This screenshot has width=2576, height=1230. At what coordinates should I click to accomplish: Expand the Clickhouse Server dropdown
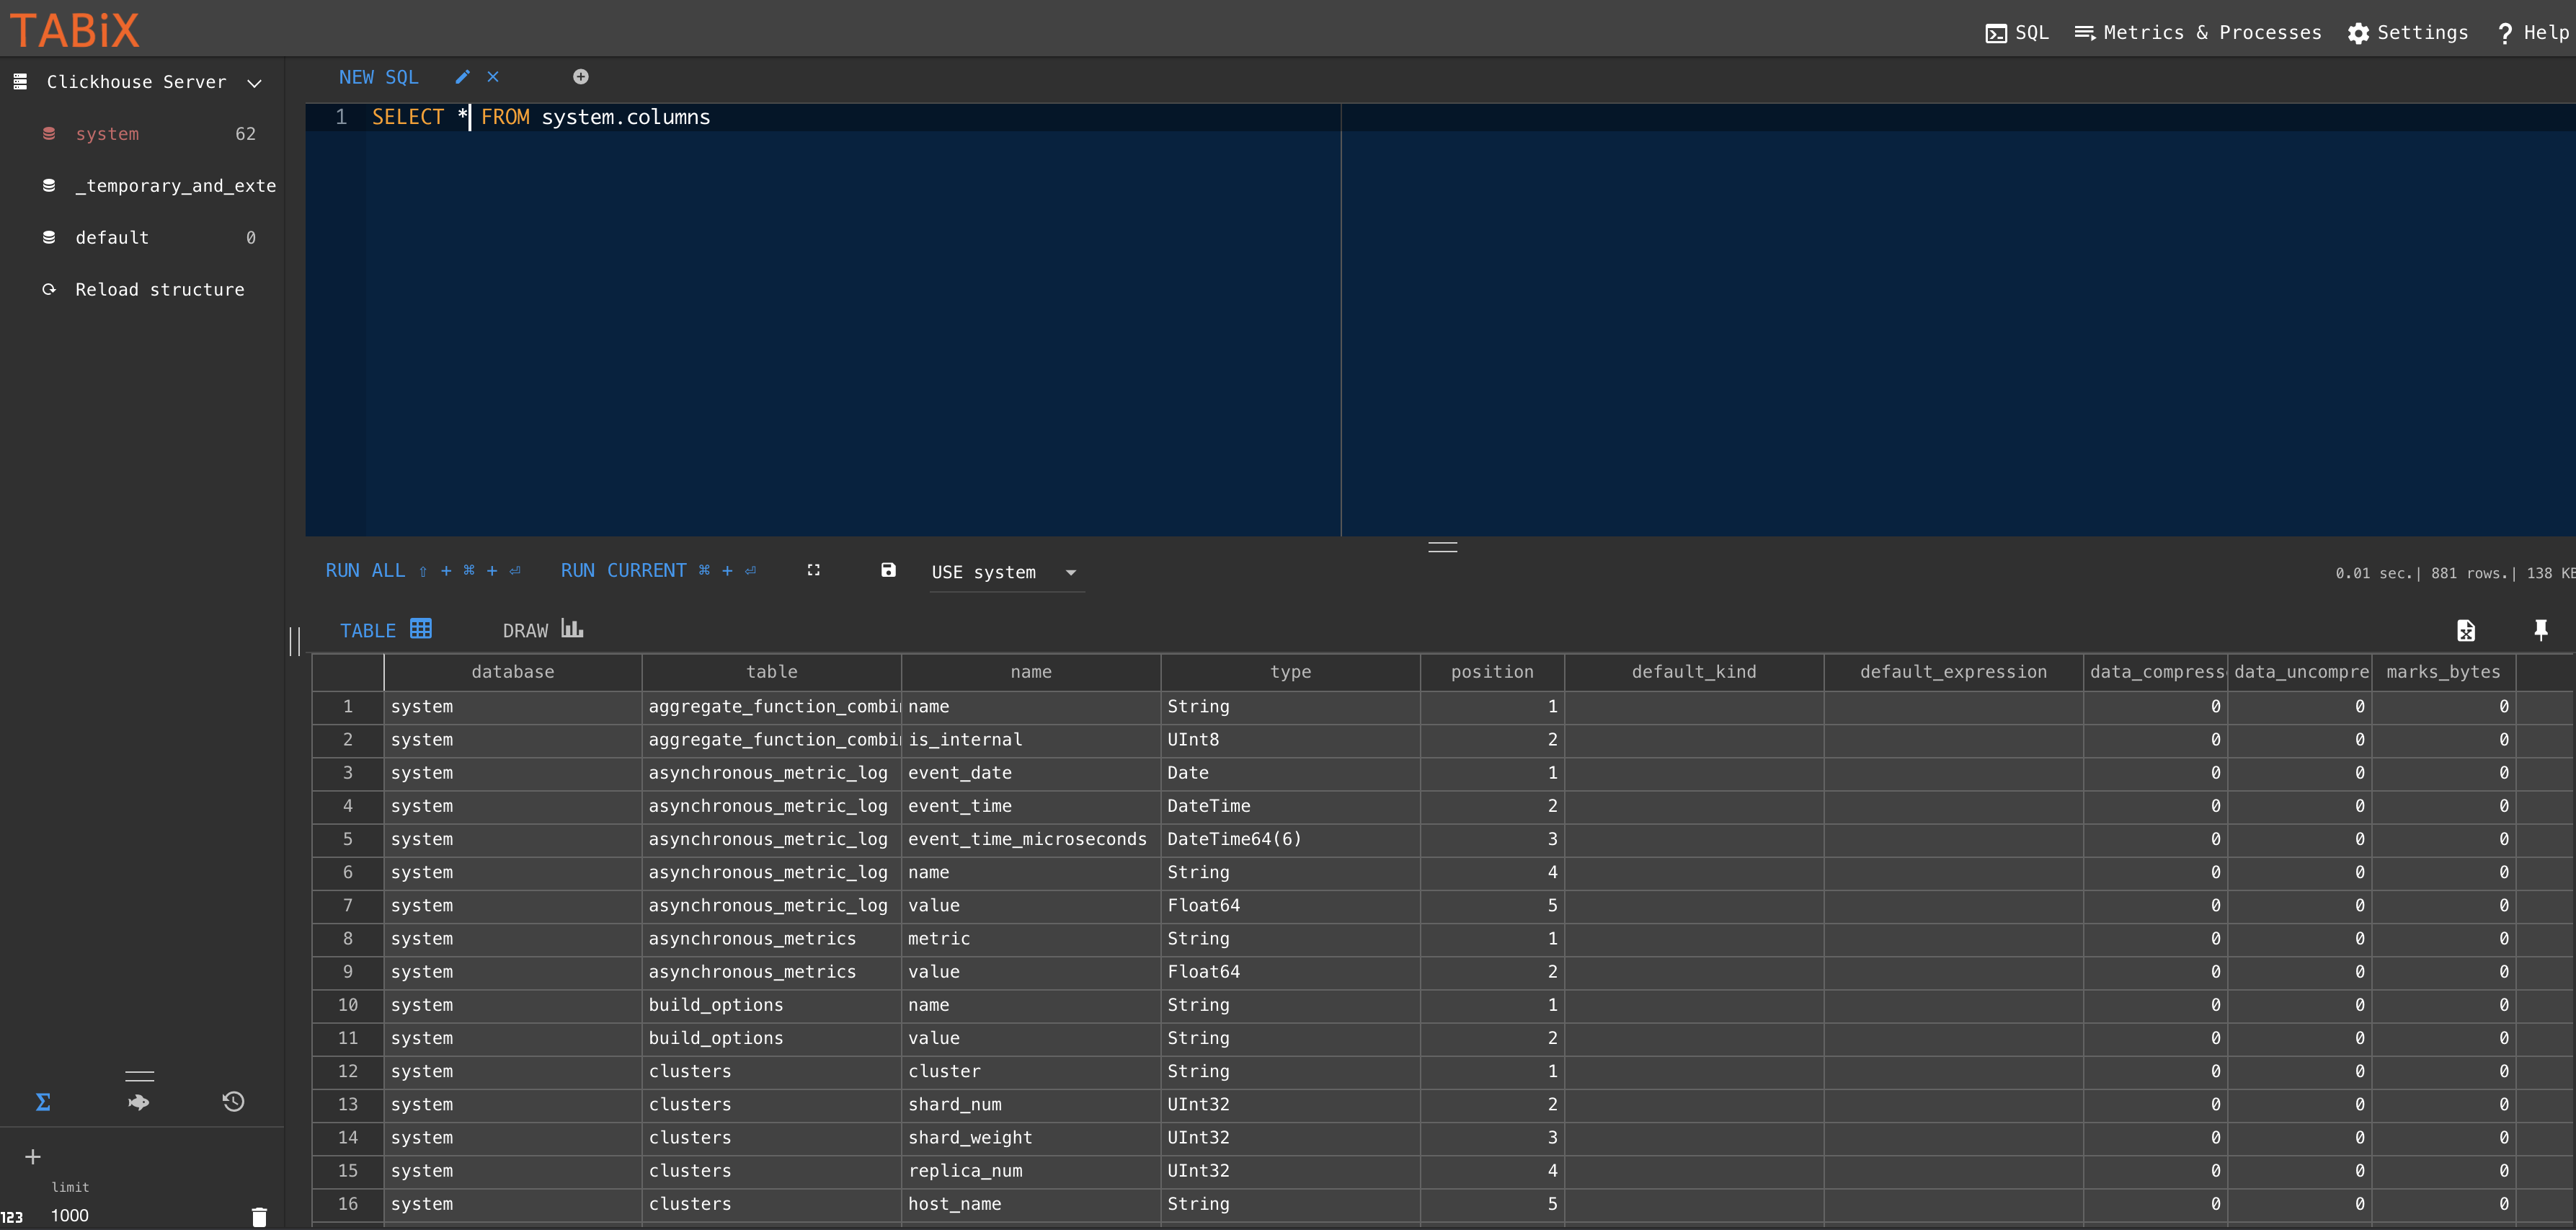click(x=254, y=83)
